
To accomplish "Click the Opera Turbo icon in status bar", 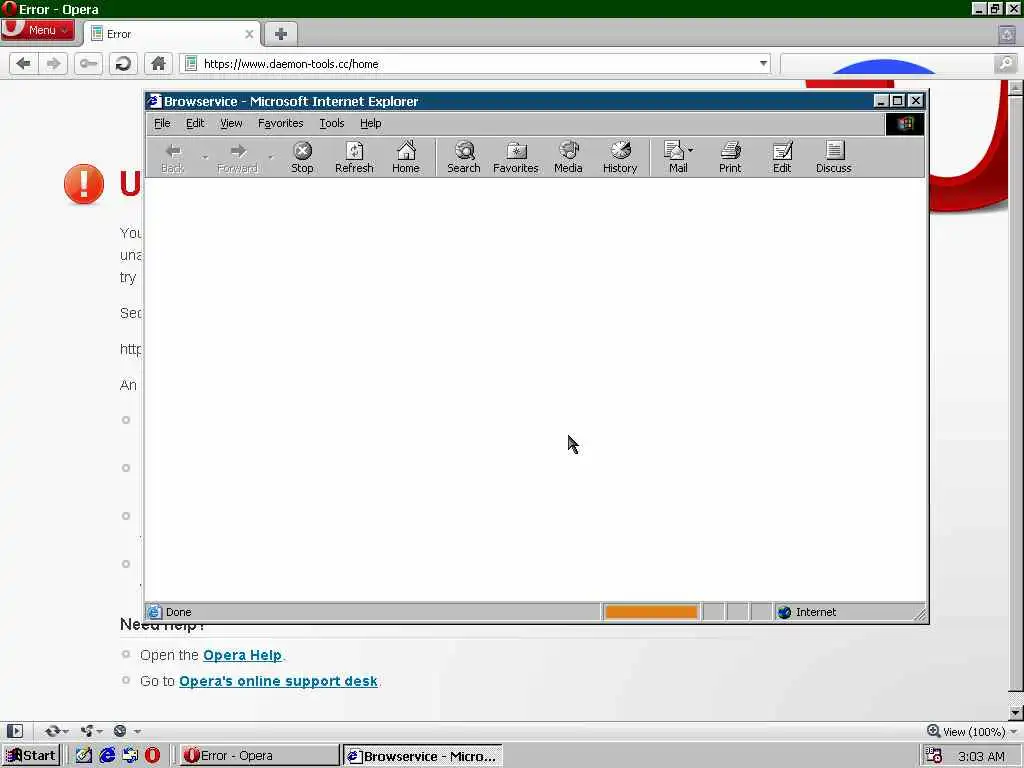I will point(120,731).
